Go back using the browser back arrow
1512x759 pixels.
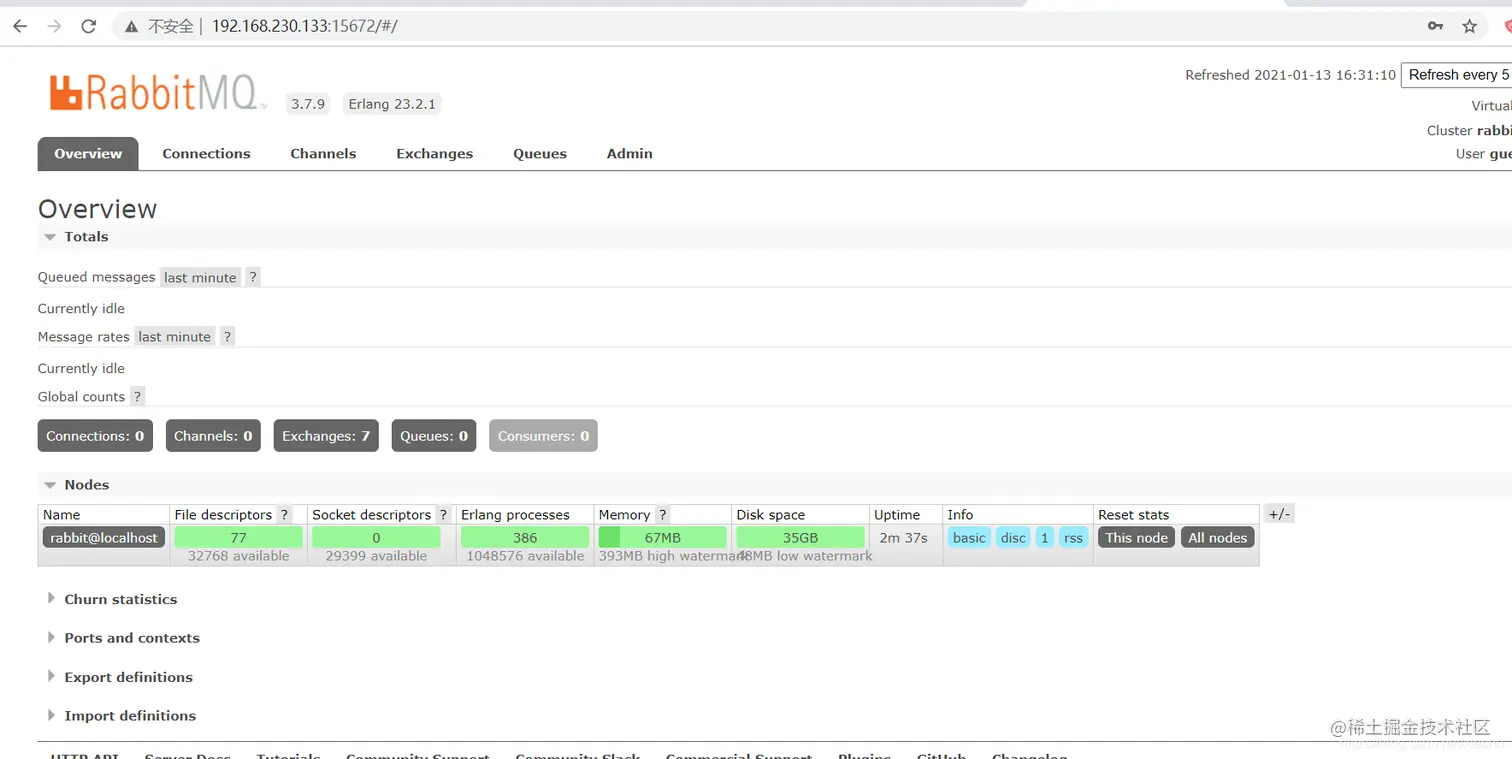click(x=20, y=26)
